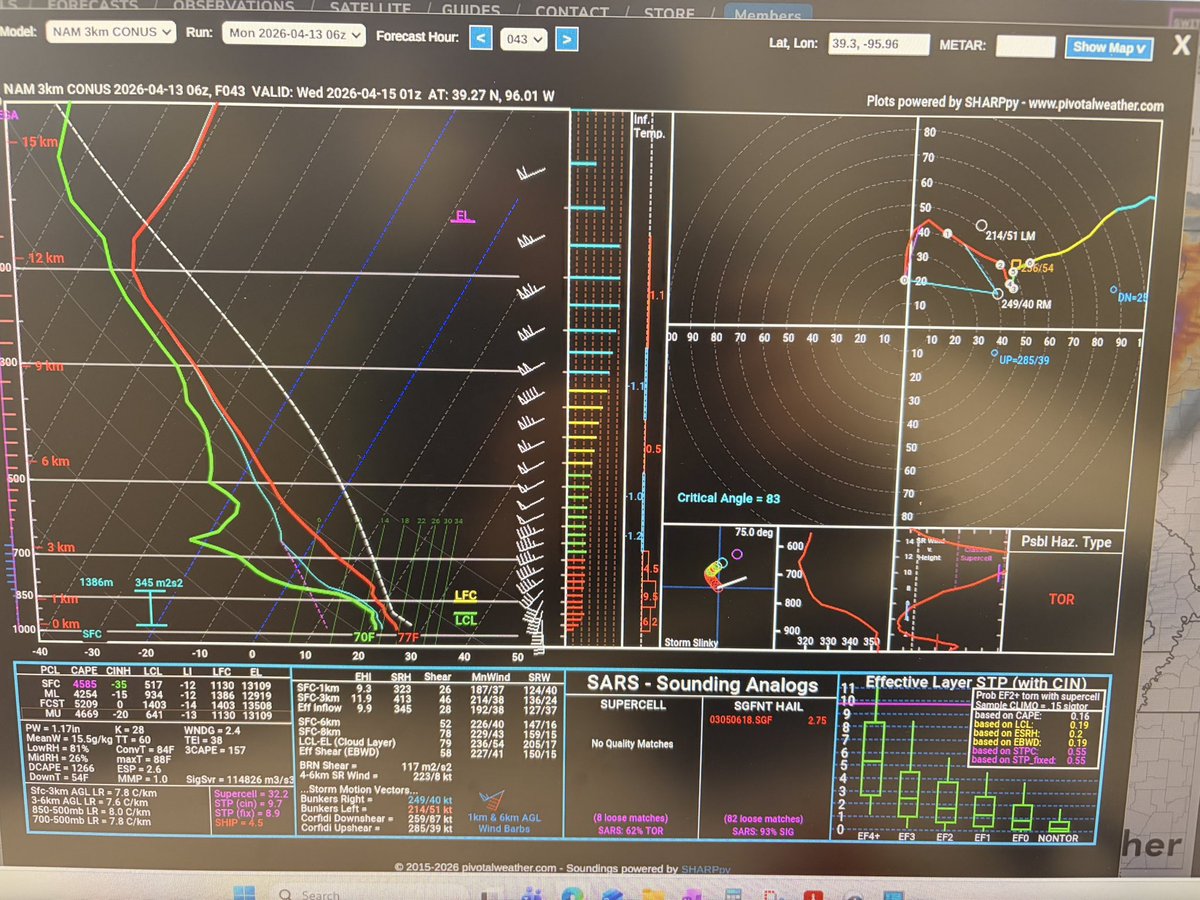The image size is (1200, 900).
Task: Go to the previous forecast hour
Action: pyautogui.click(x=480, y=39)
